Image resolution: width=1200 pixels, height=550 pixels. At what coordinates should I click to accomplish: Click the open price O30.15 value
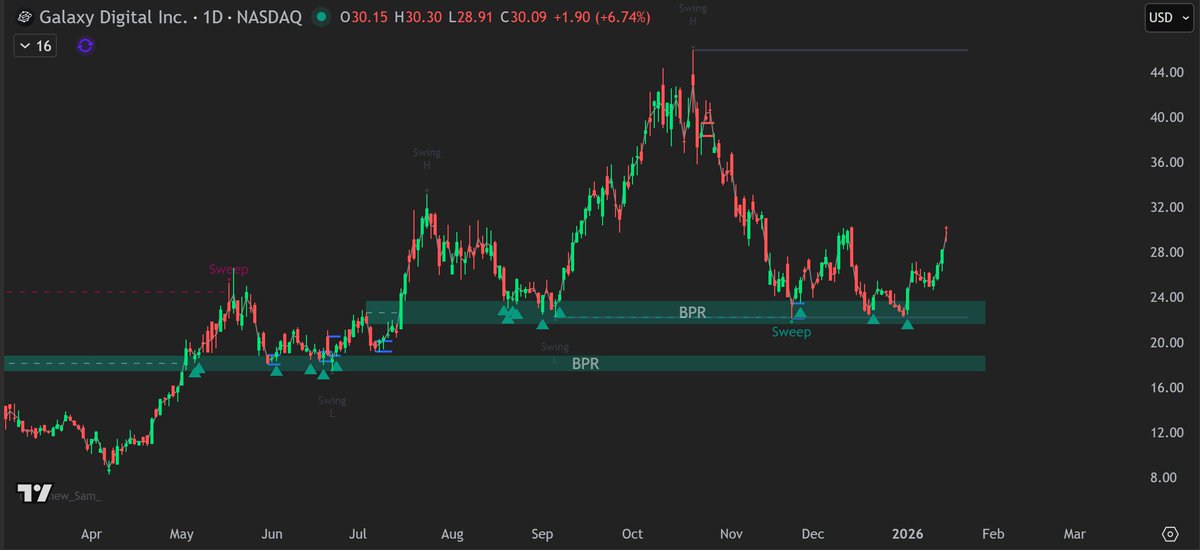pos(365,17)
